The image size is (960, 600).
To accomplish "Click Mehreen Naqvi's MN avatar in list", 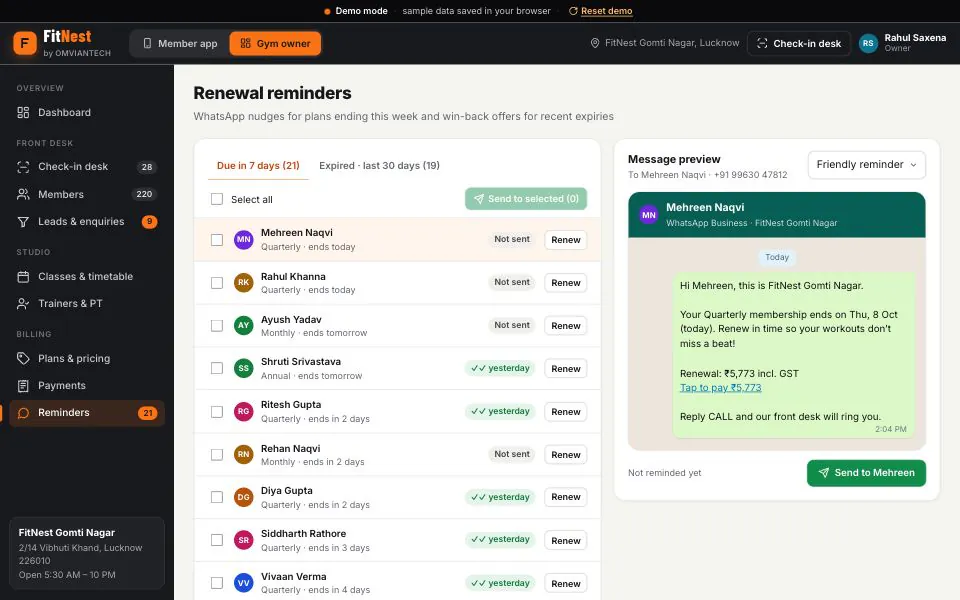I will (x=244, y=239).
